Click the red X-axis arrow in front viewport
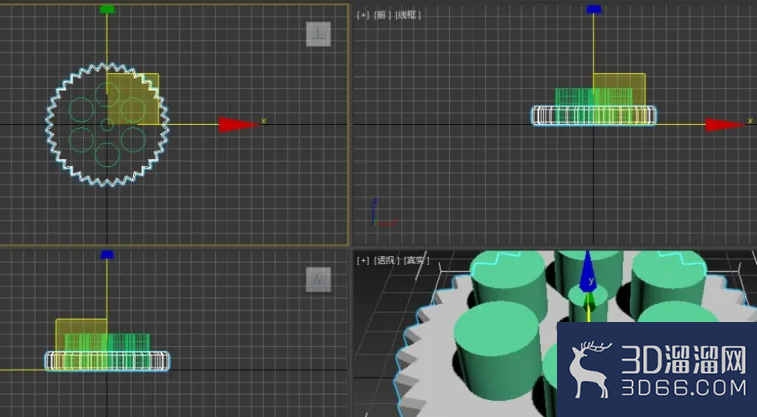Screen dimensions: 757x417 pyautogui.click(x=726, y=125)
